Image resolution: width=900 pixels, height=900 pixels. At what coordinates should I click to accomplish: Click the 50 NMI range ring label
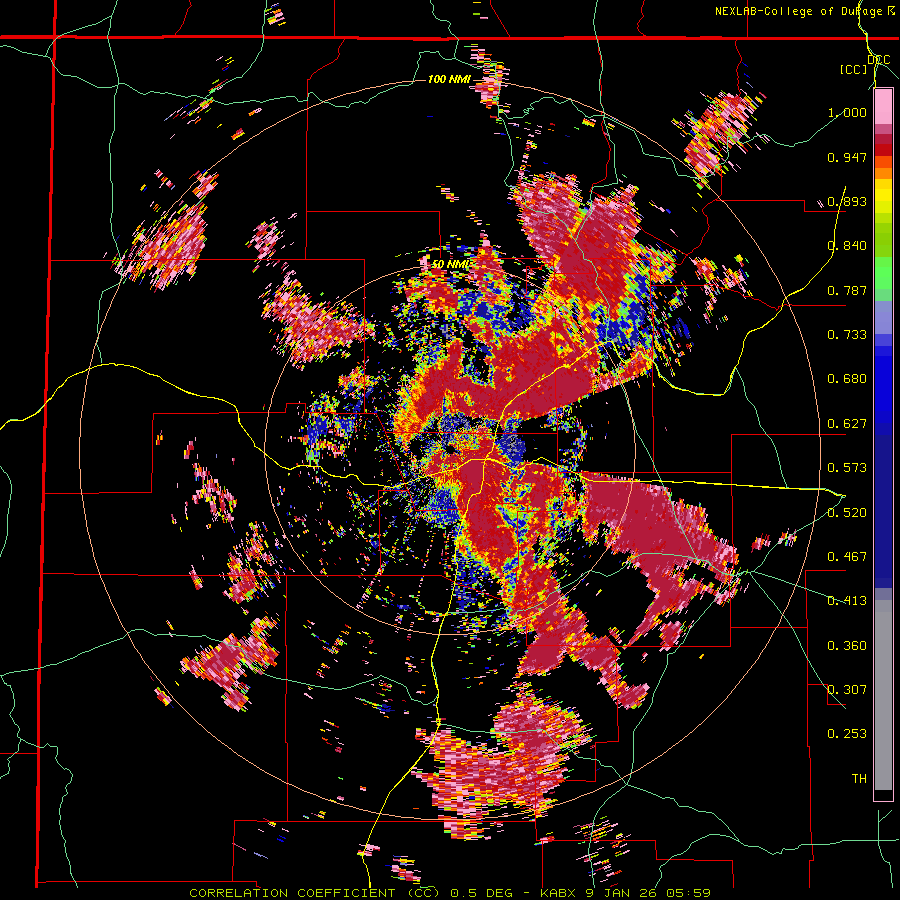[450, 264]
